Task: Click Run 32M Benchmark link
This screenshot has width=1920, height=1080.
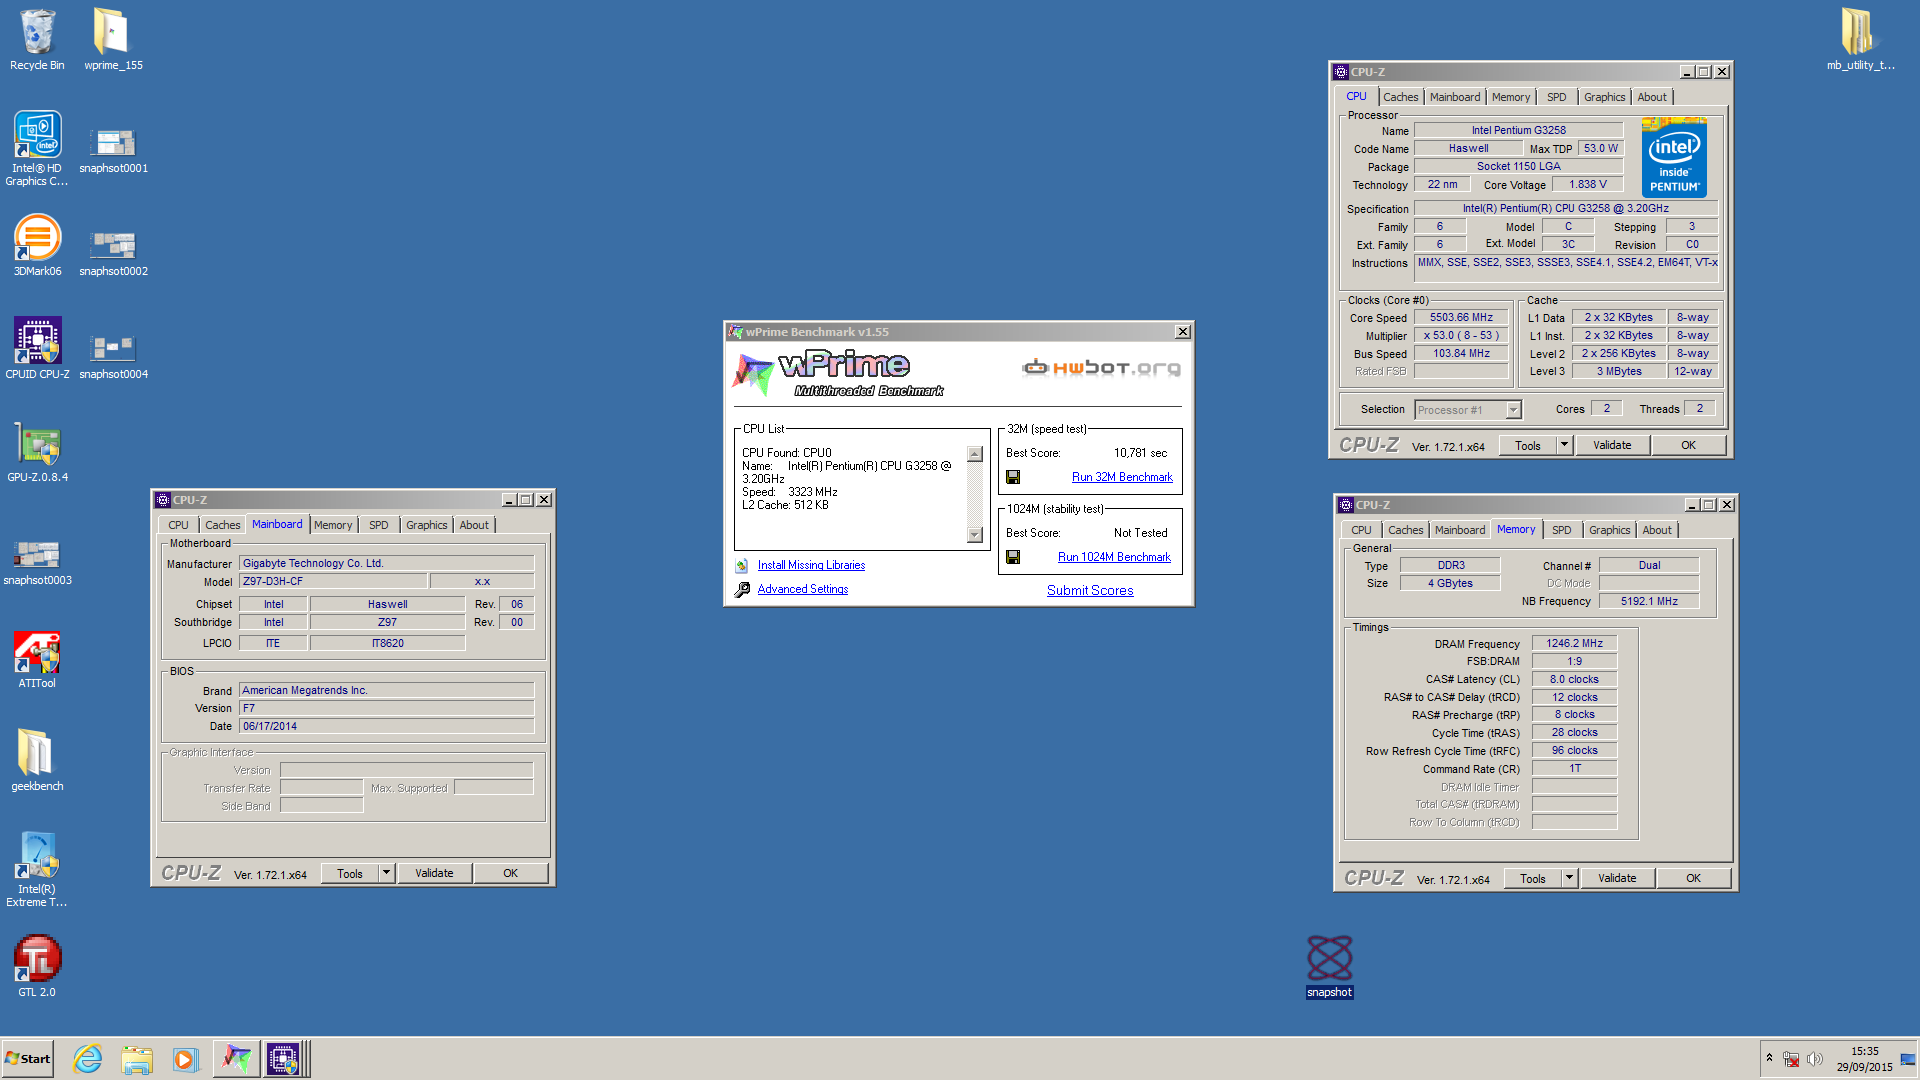Action: pyautogui.click(x=1122, y=477)
